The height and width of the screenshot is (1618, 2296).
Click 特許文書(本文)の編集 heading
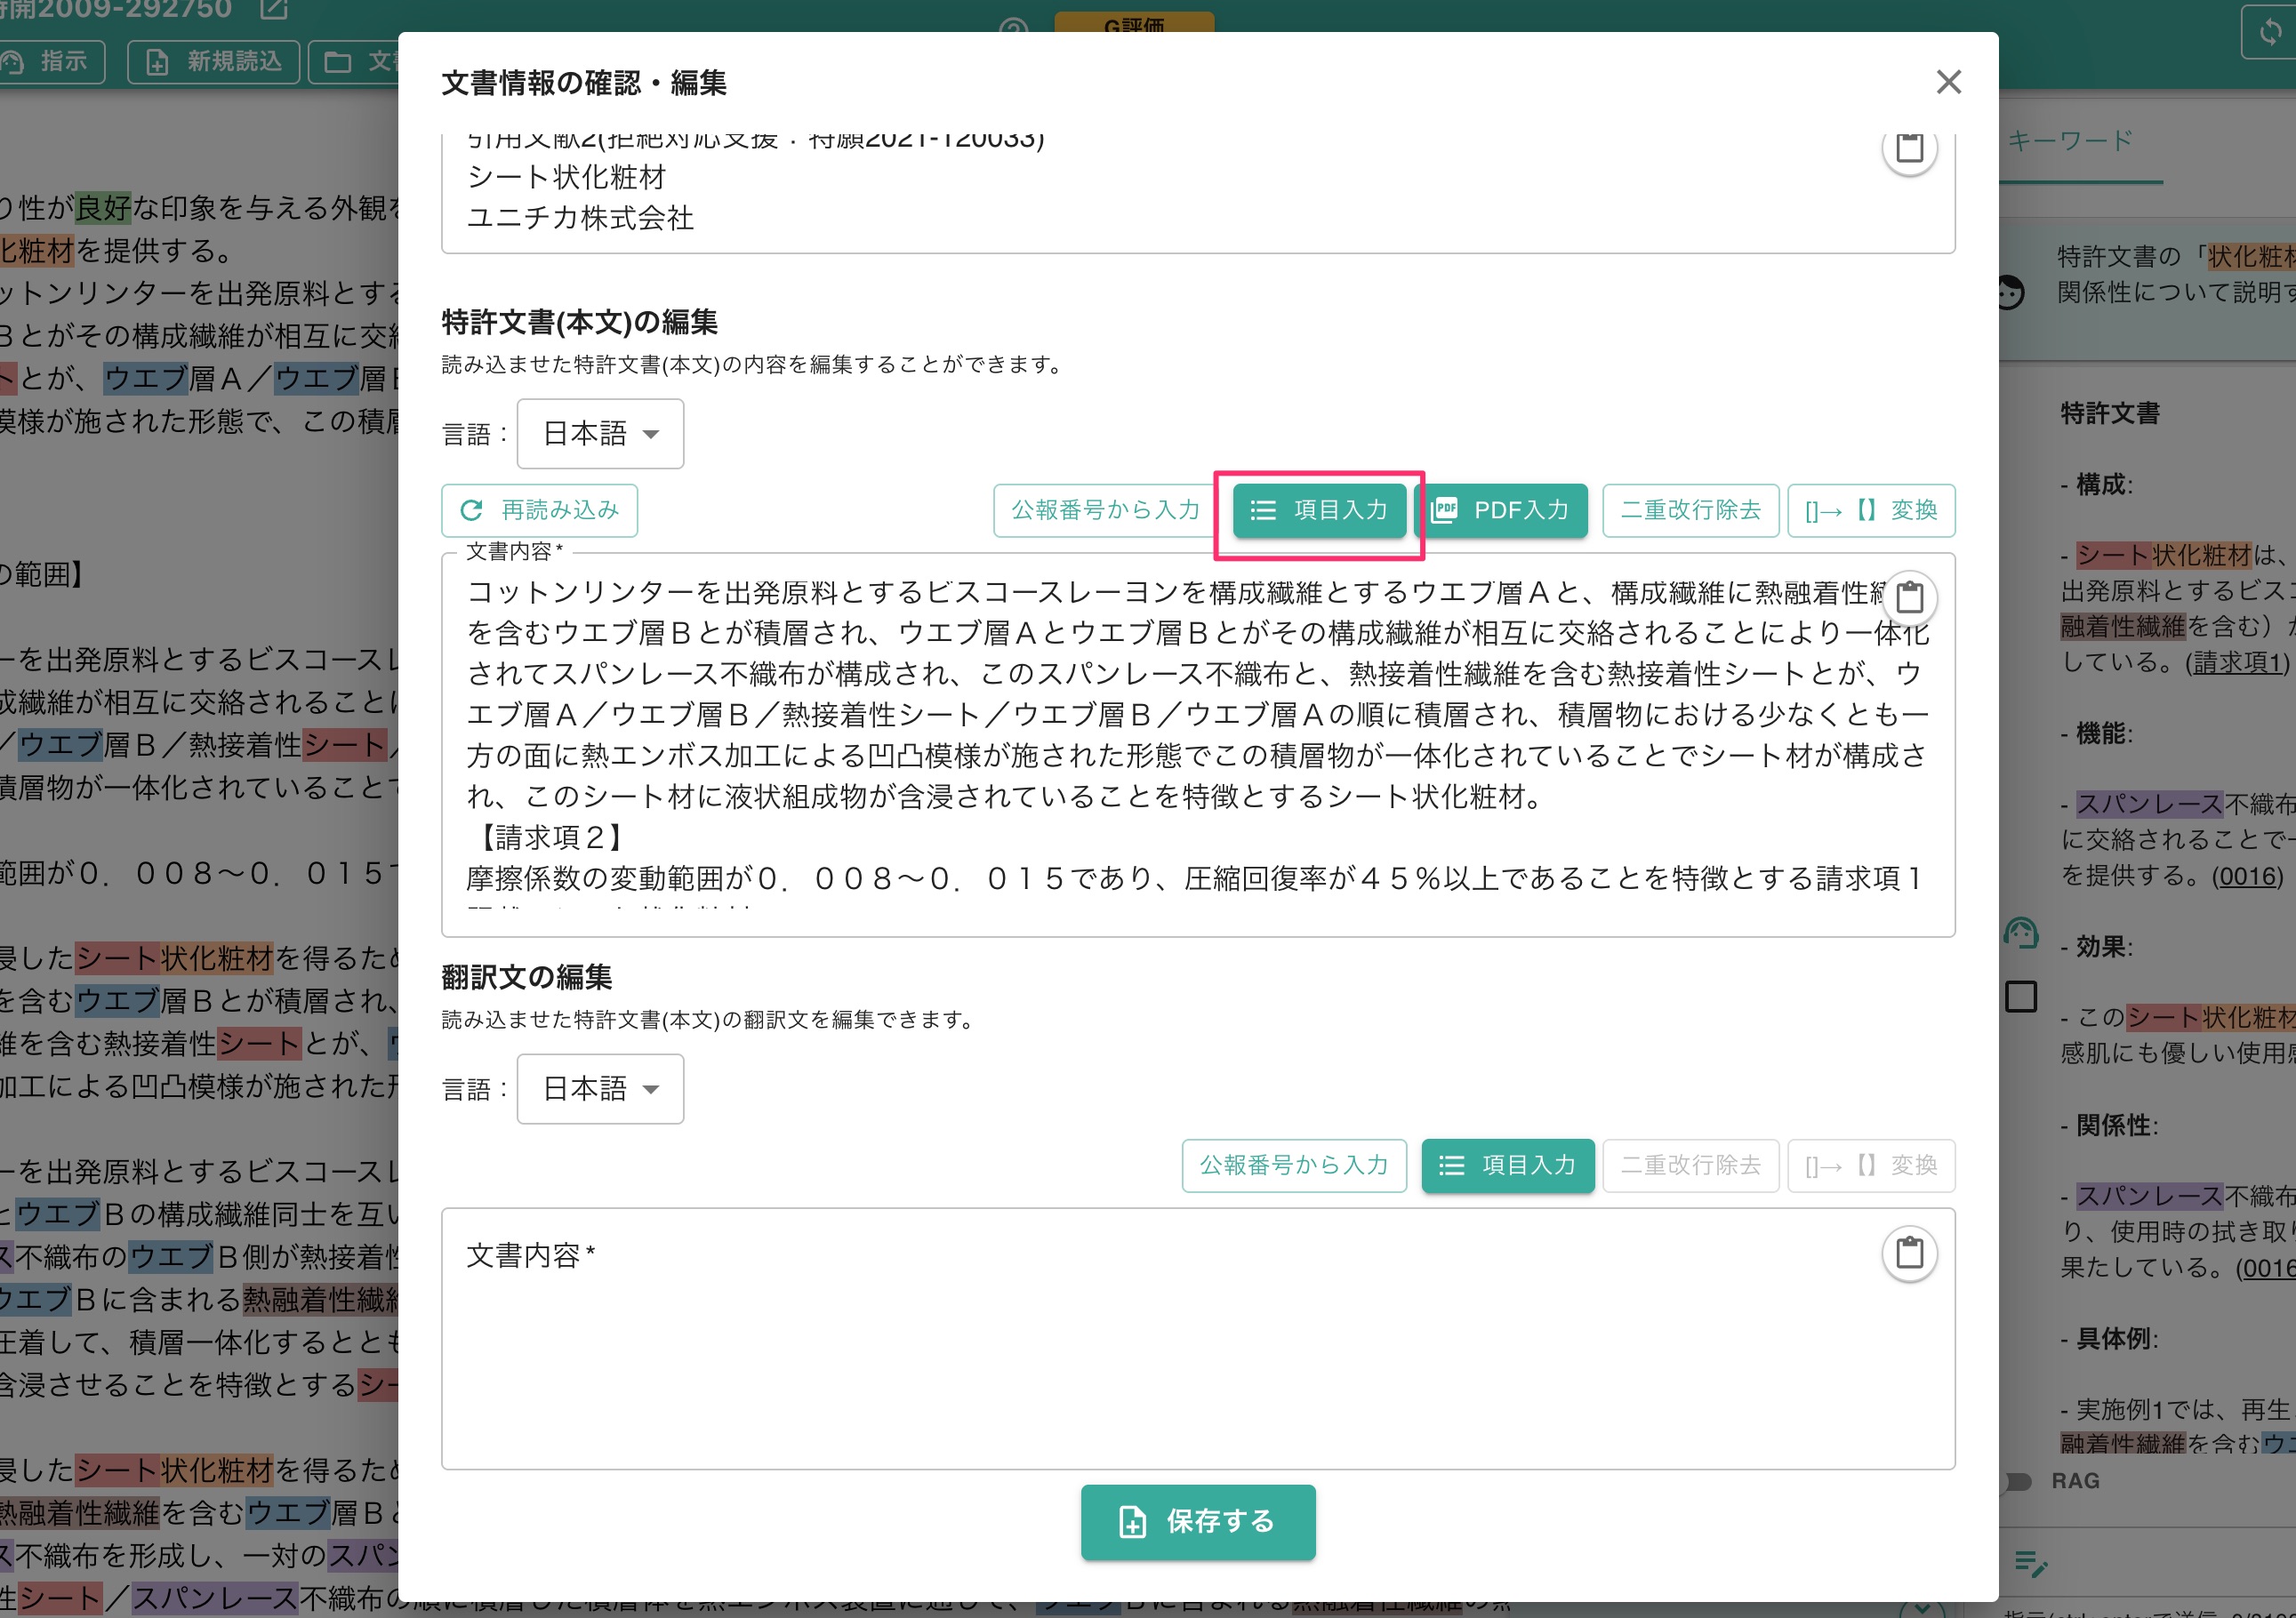pyautogui.click(x=580, y=322)
